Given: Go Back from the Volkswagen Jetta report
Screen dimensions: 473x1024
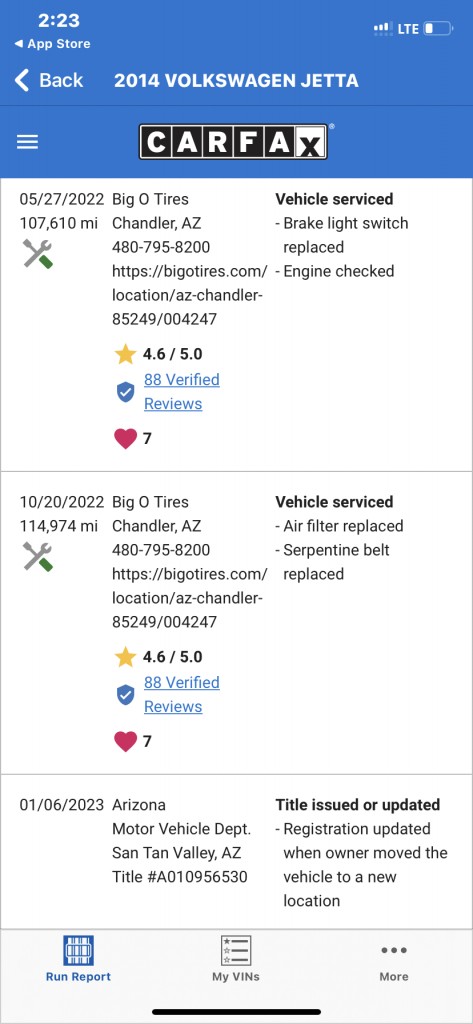Looking at the screenshot, I should click(x=49, y=80).
